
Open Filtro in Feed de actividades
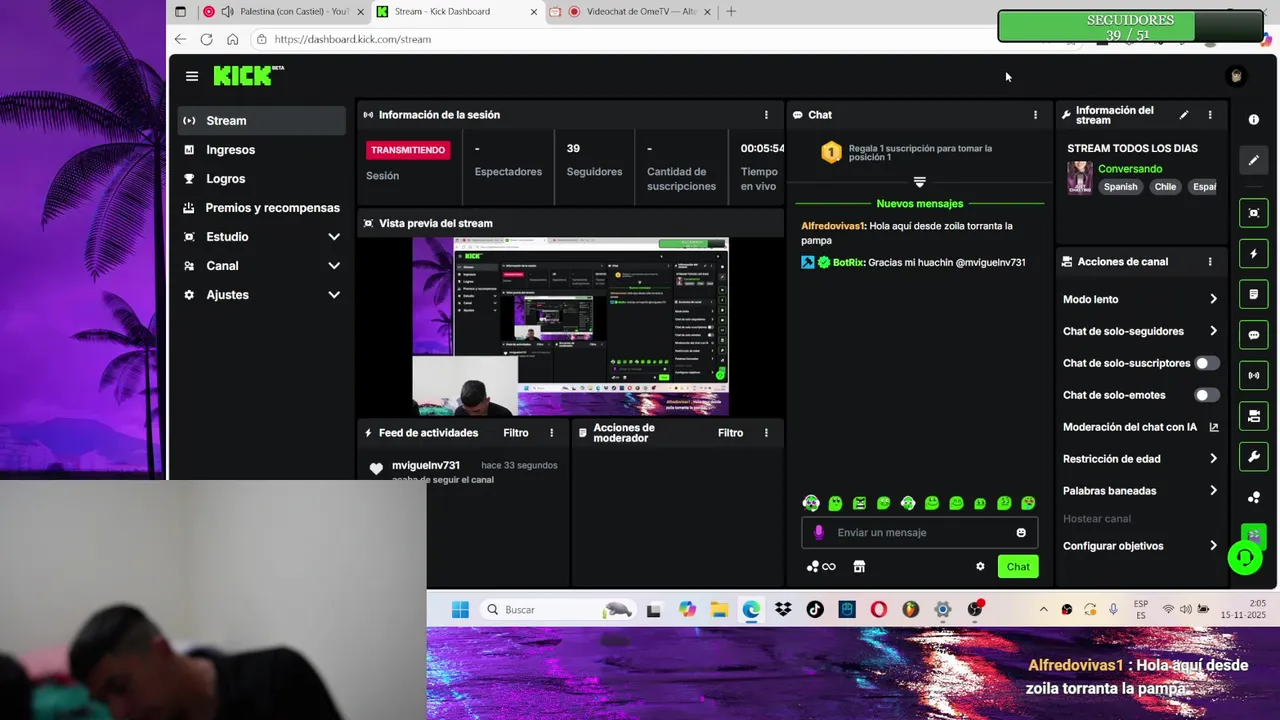pos(516,433)
